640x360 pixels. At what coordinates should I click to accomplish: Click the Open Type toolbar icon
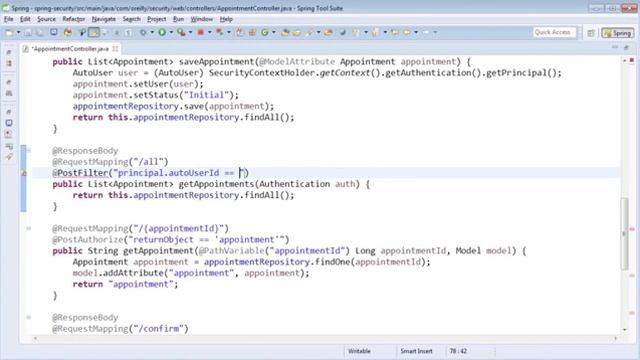coord(285,32)
